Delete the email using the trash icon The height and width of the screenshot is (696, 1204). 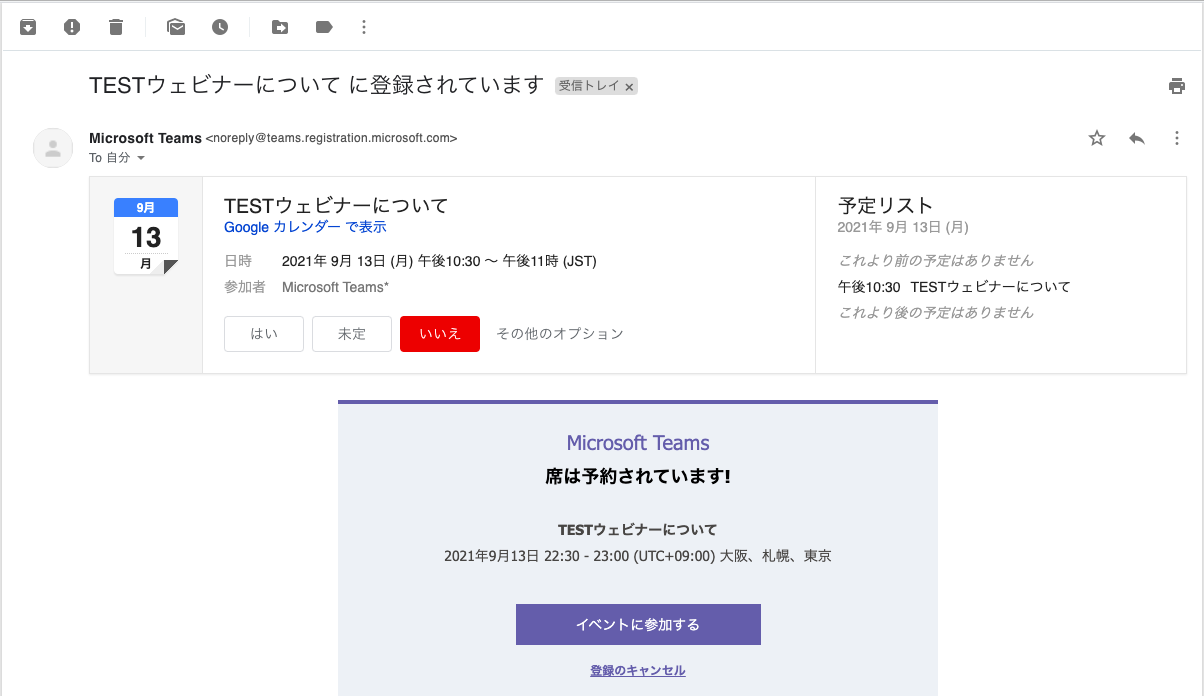click(x=116, y=27)
